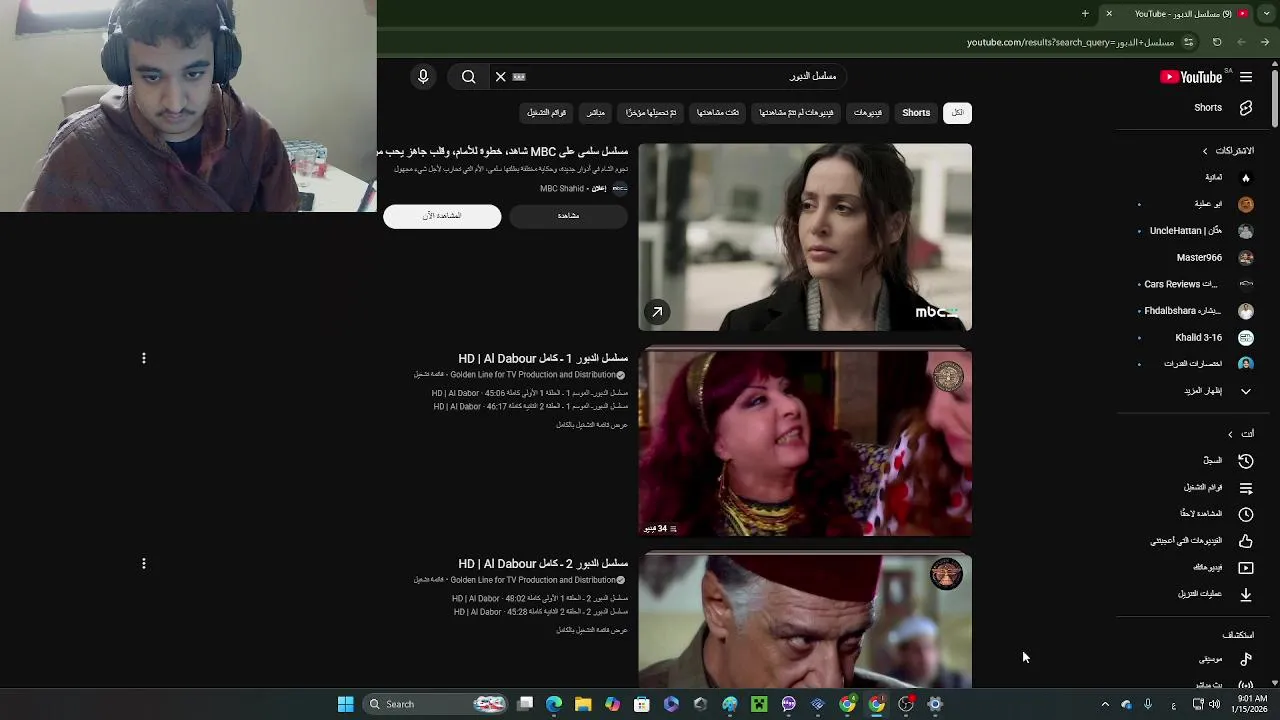1280x720 pixels.
Task: Select the Videos filter chip
Action: tap(868, 113)
